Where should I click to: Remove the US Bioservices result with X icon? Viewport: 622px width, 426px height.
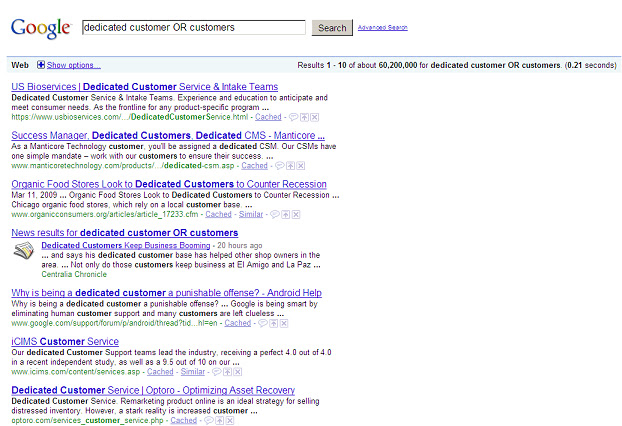click(x=315, y=117)
